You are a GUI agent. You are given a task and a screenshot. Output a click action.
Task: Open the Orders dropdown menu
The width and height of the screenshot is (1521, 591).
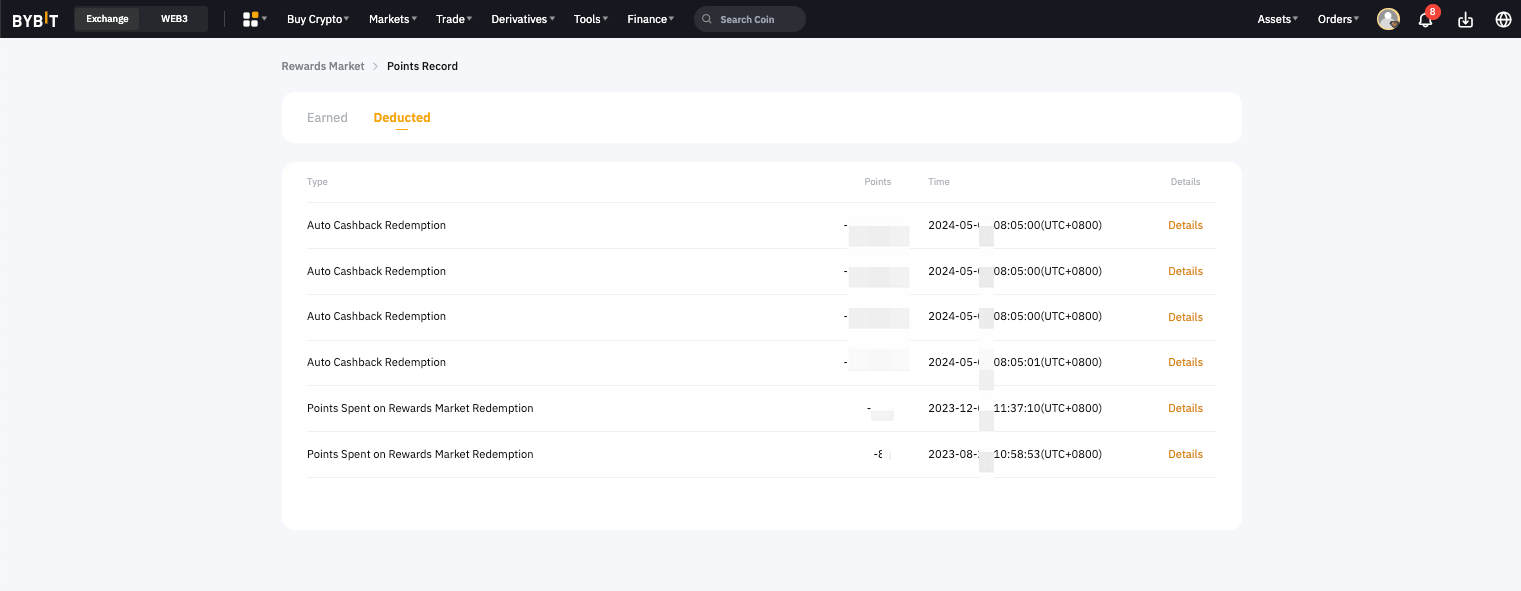1338,19
